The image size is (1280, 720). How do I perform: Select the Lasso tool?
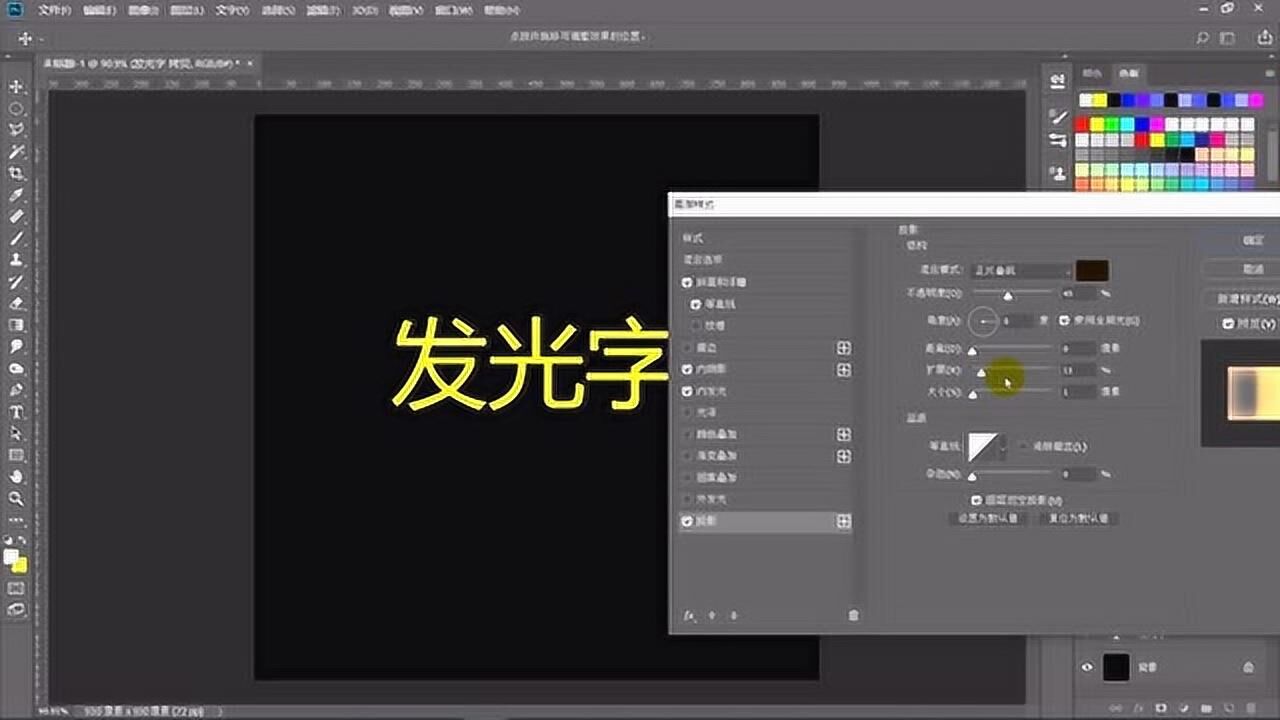(x=16, y=131)
